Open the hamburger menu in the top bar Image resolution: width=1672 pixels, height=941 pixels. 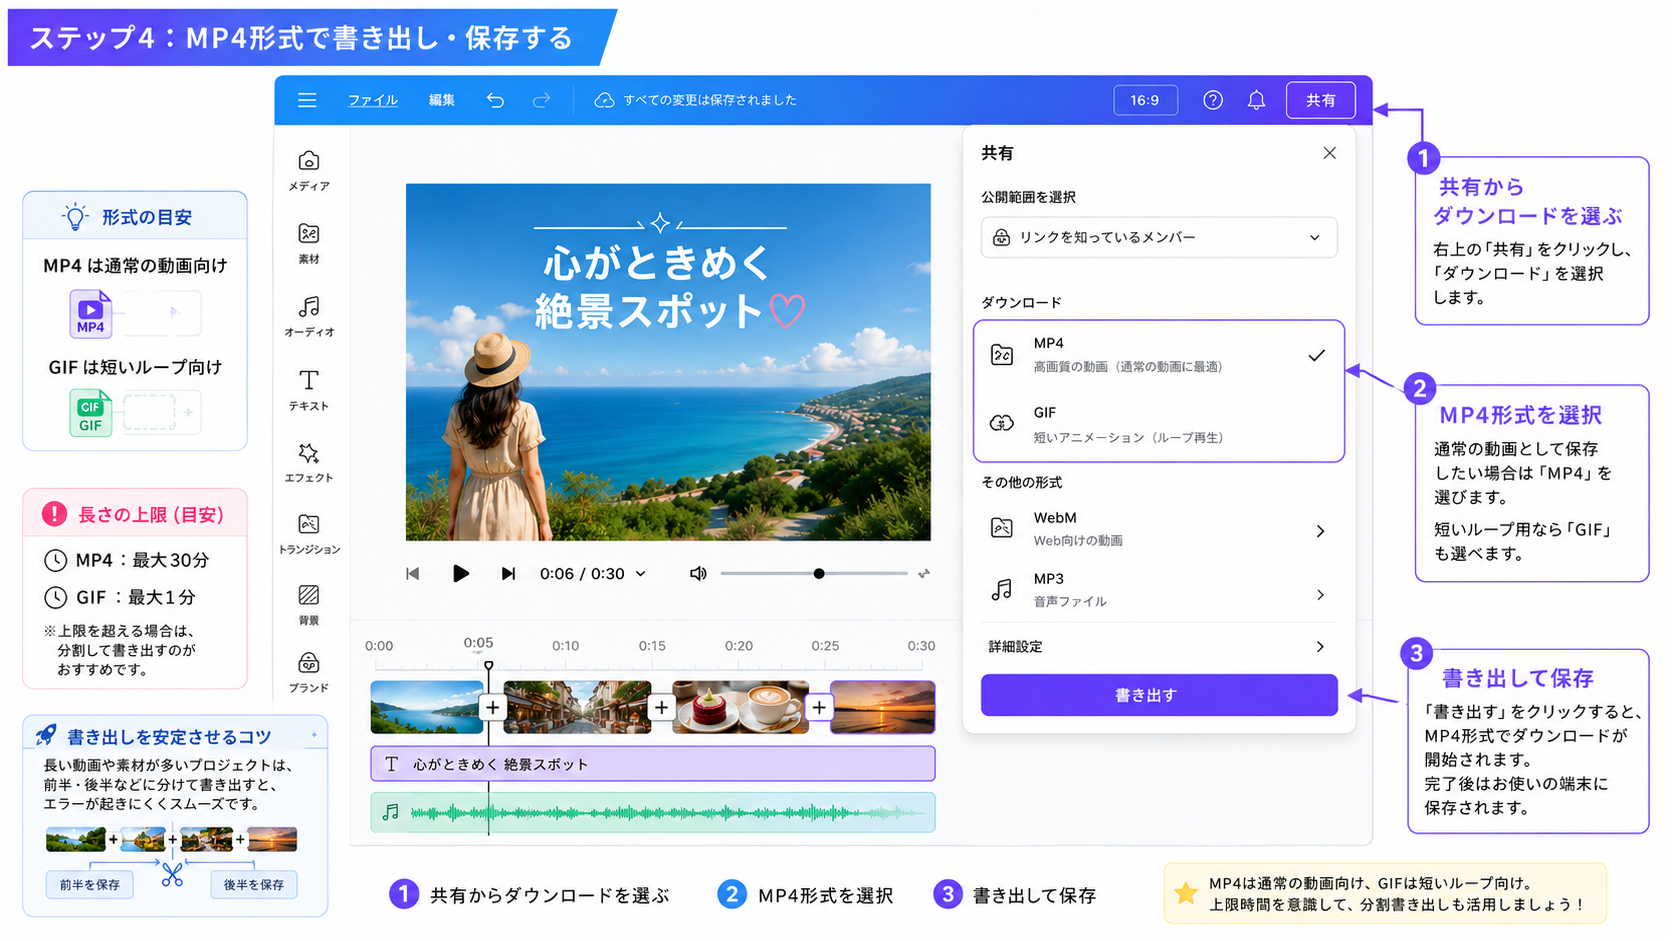(307, 100)
